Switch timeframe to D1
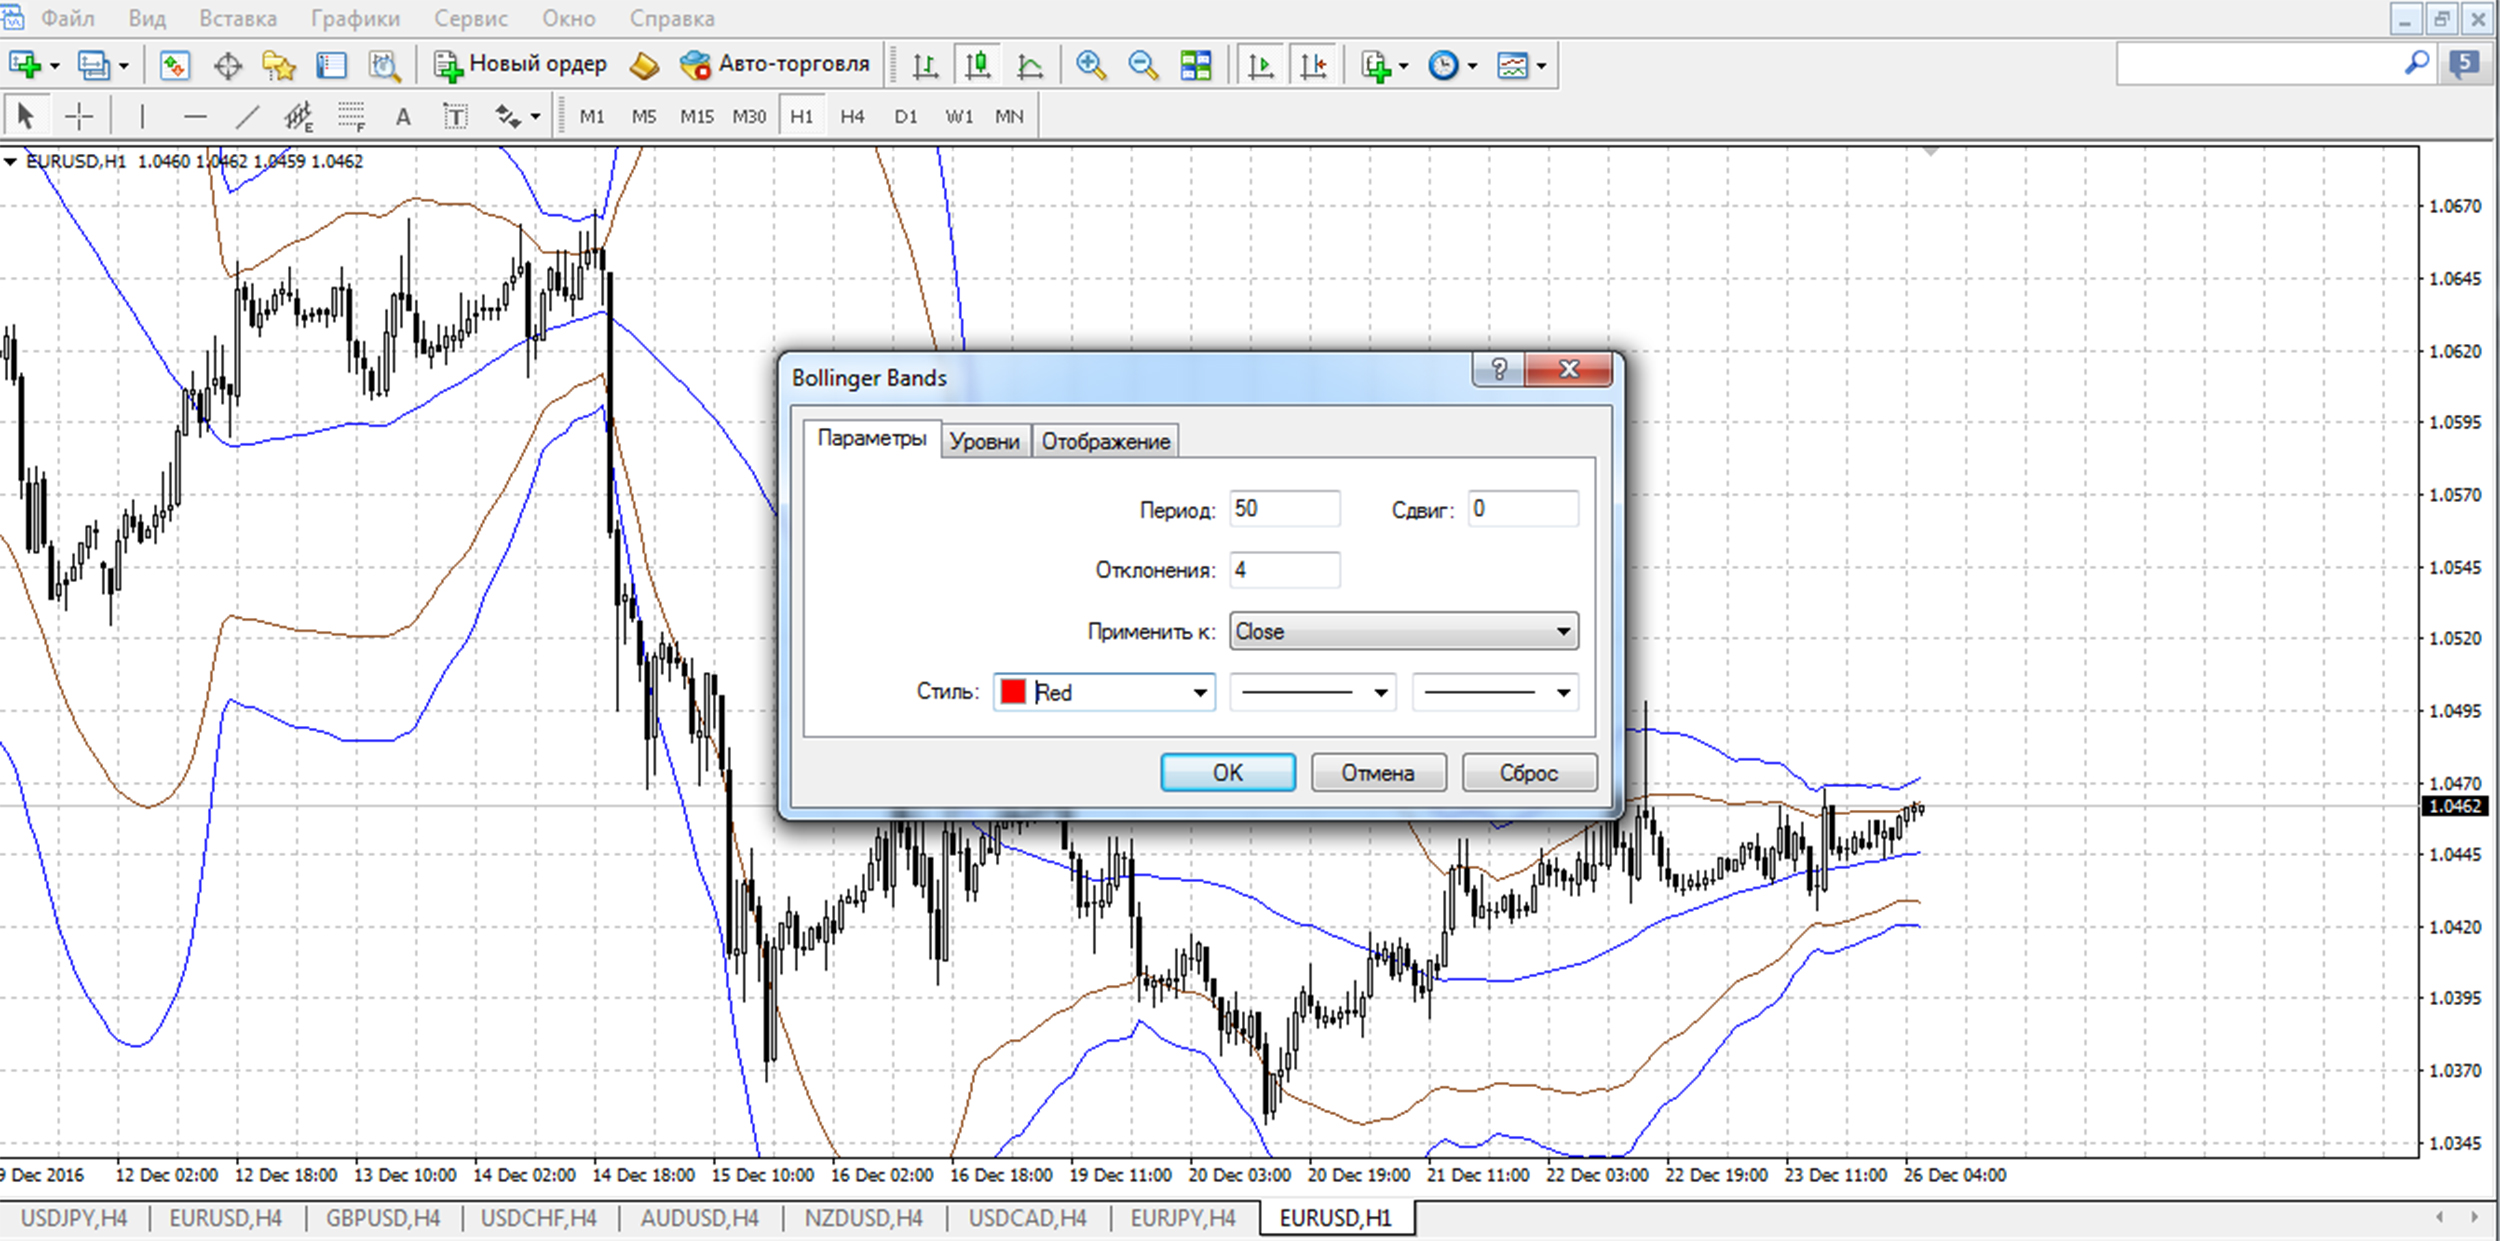The height and width of the screenshot is (1241, 2500). tap(906, 117)
